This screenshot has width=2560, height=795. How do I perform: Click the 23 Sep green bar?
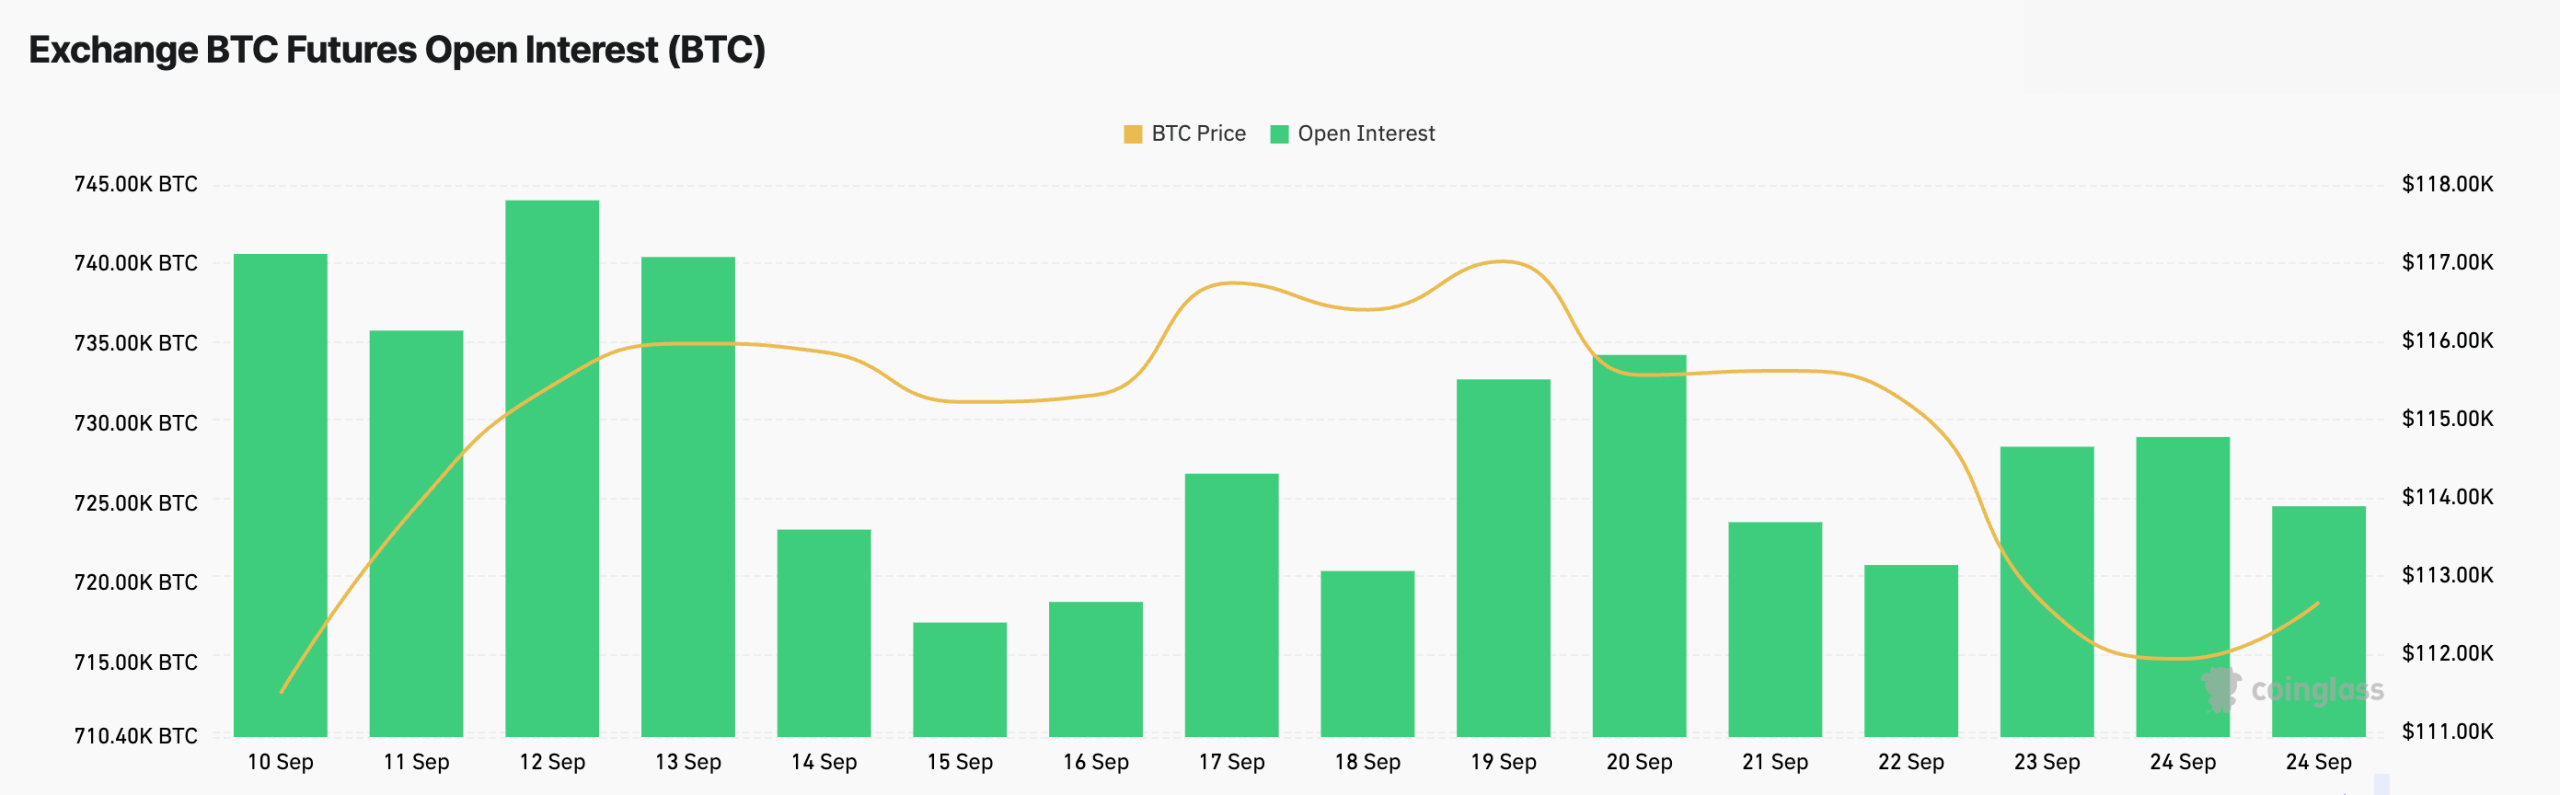pos(2047,591)
